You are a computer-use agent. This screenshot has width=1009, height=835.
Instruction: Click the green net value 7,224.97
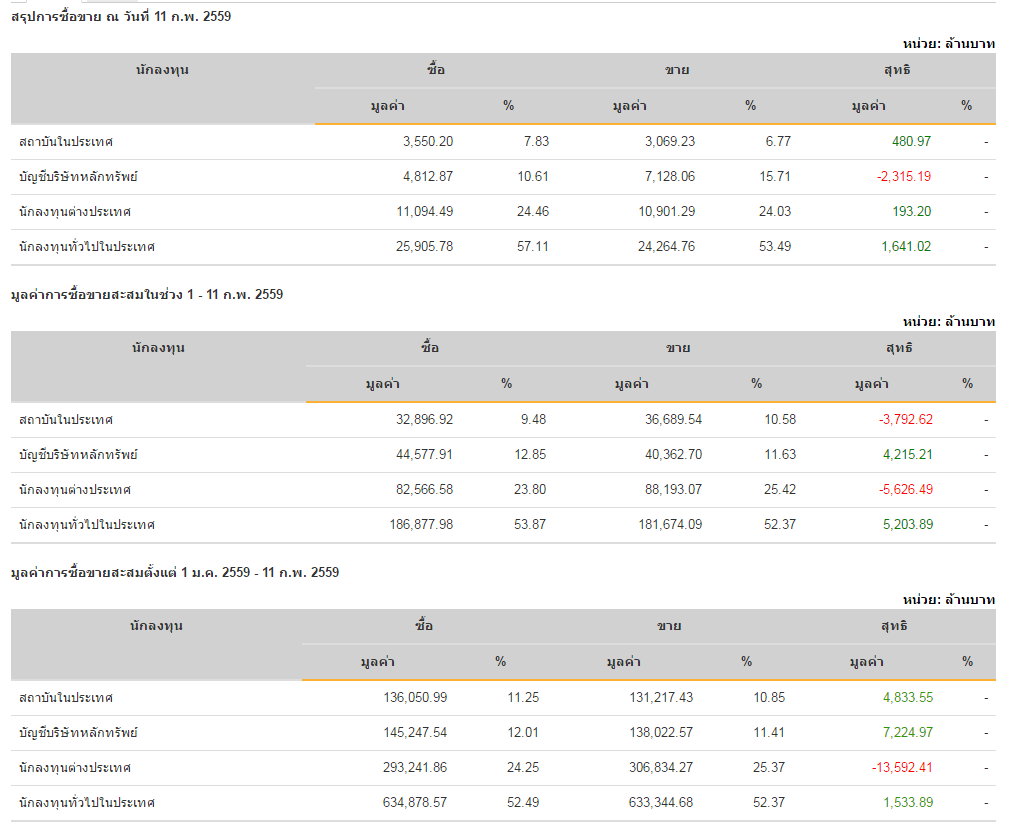908,733
